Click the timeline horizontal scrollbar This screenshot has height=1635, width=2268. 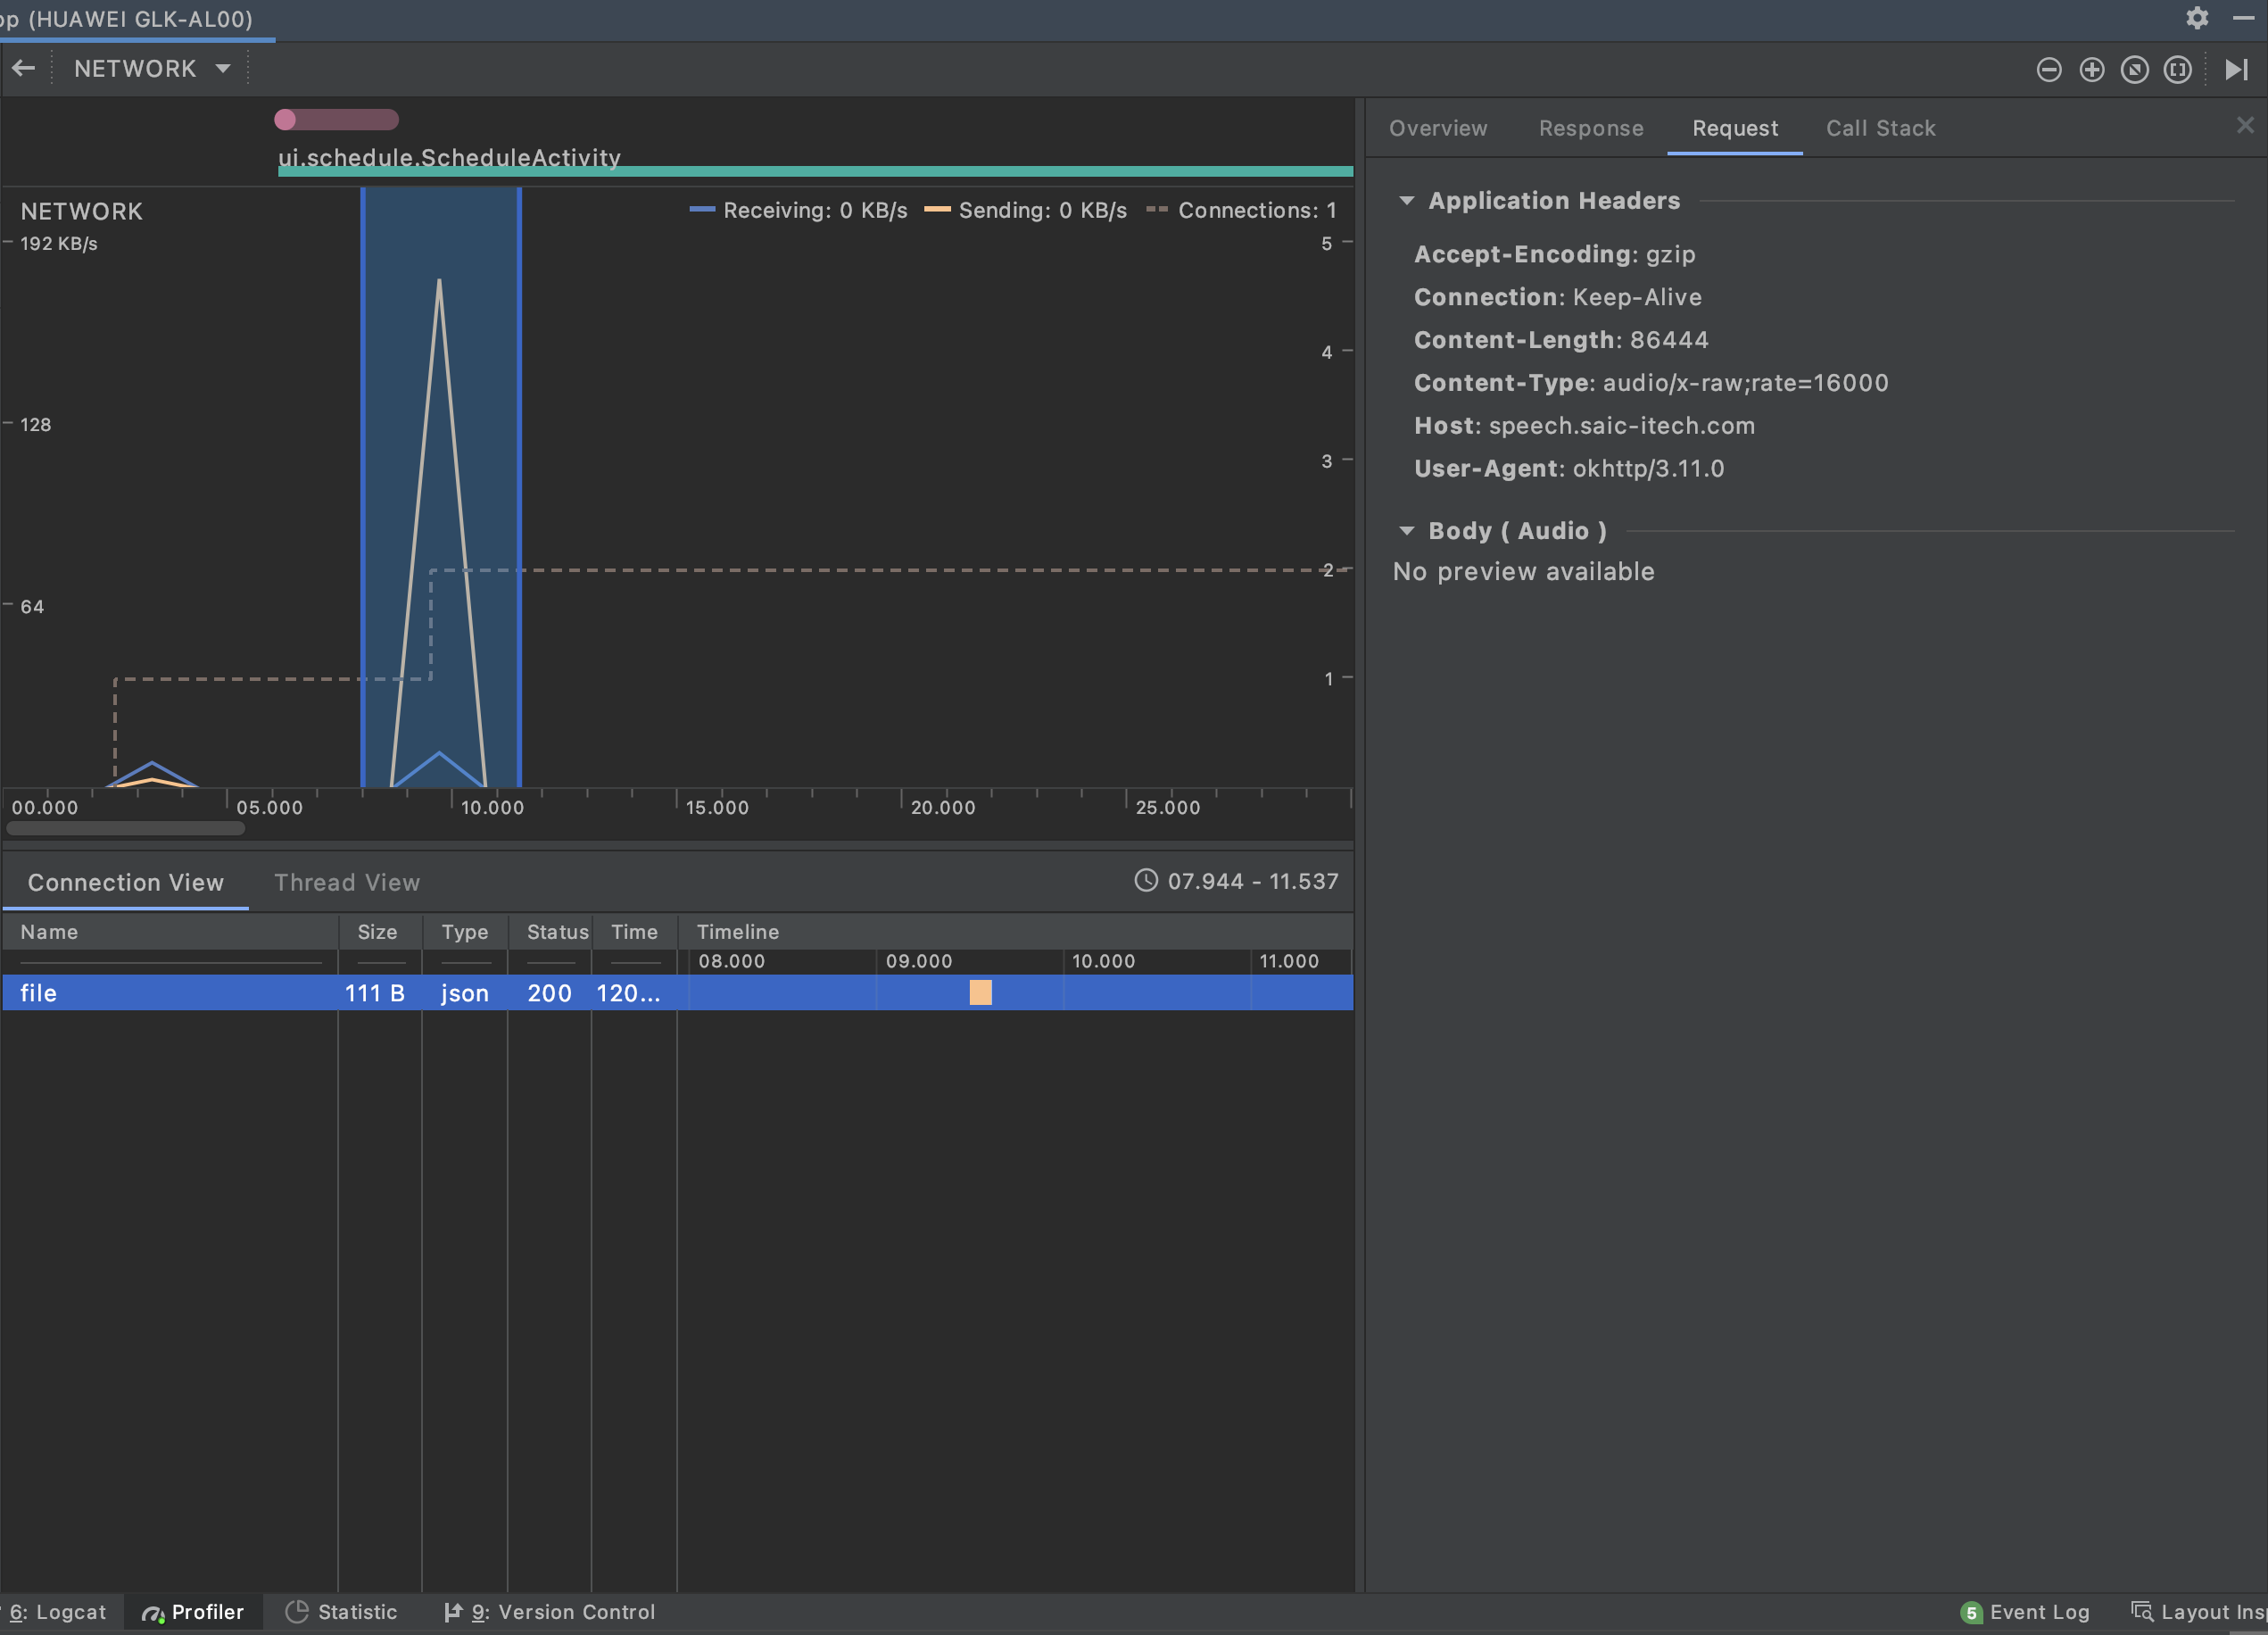pos(126,828)
